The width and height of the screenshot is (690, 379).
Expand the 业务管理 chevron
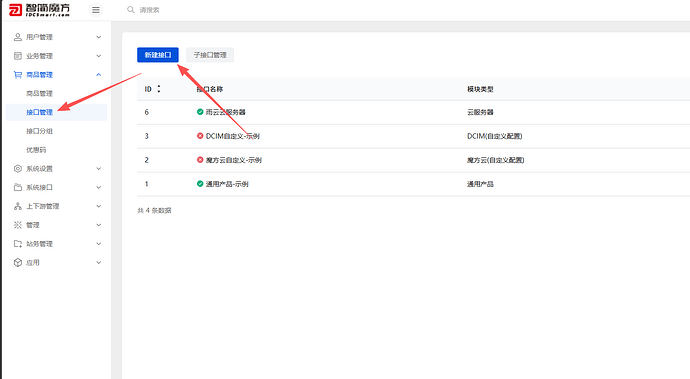click(99, 56)
